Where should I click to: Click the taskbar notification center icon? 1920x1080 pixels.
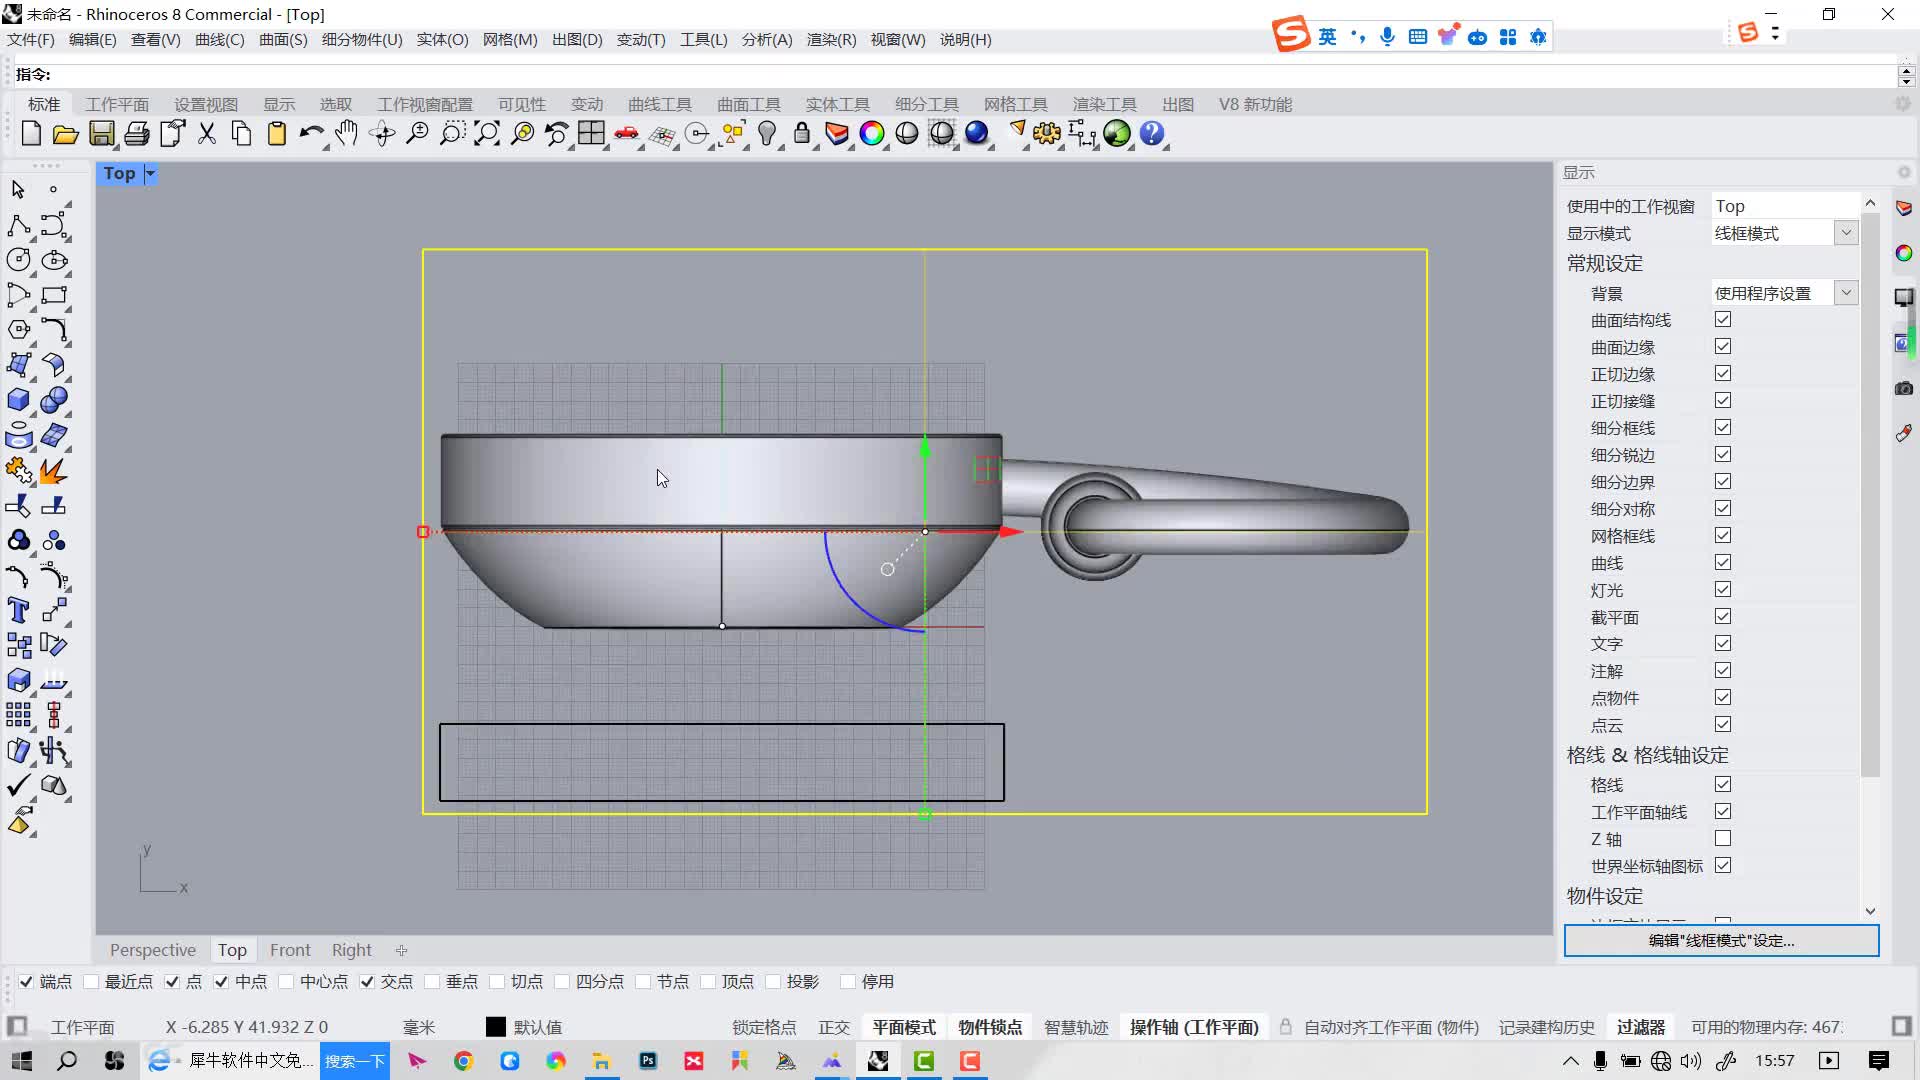[x=1878, y=1061]
